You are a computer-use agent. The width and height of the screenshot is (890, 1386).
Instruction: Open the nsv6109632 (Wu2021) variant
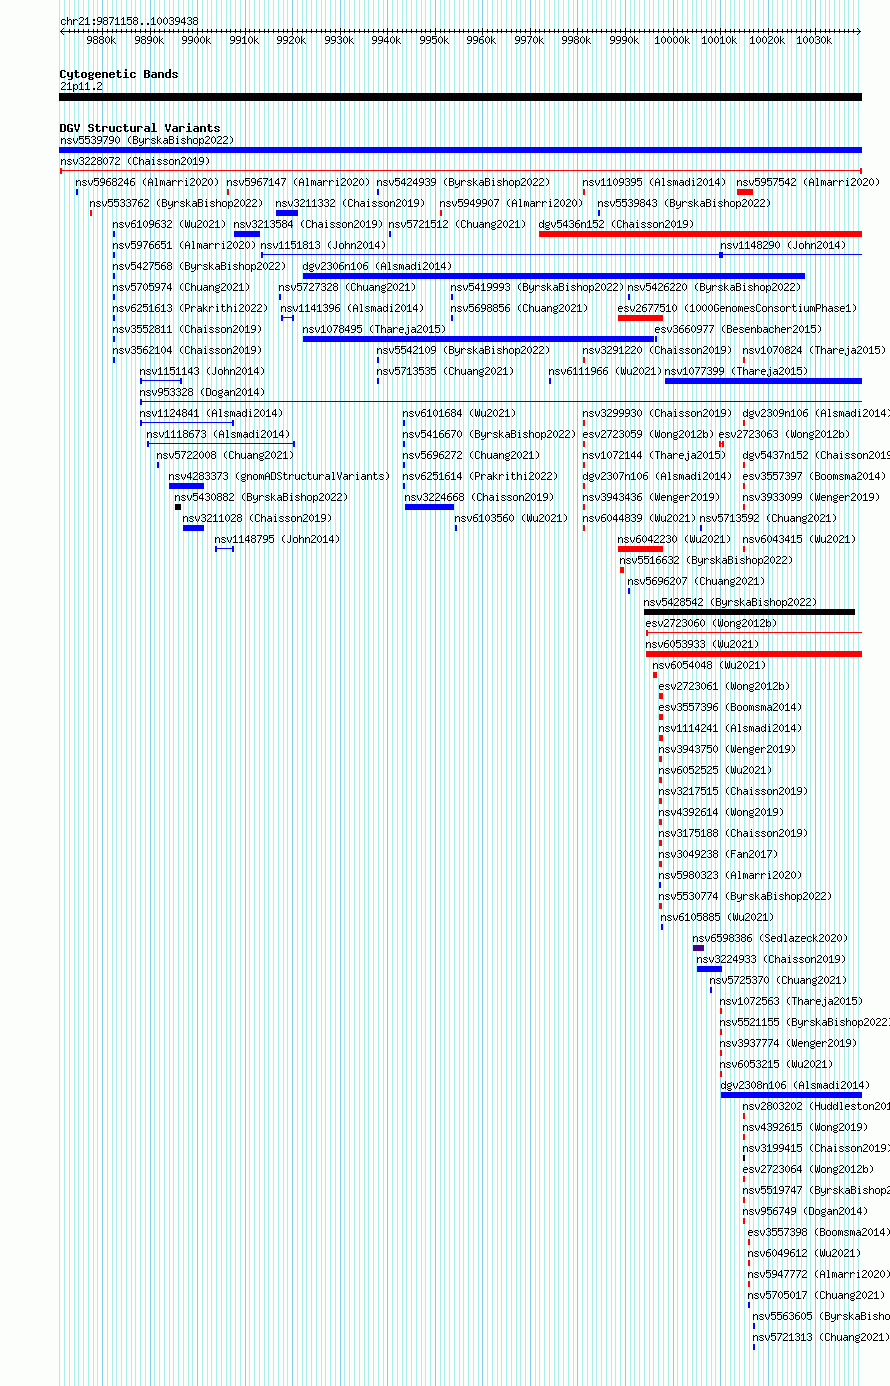pyautogui.click(x=170, y=224)
